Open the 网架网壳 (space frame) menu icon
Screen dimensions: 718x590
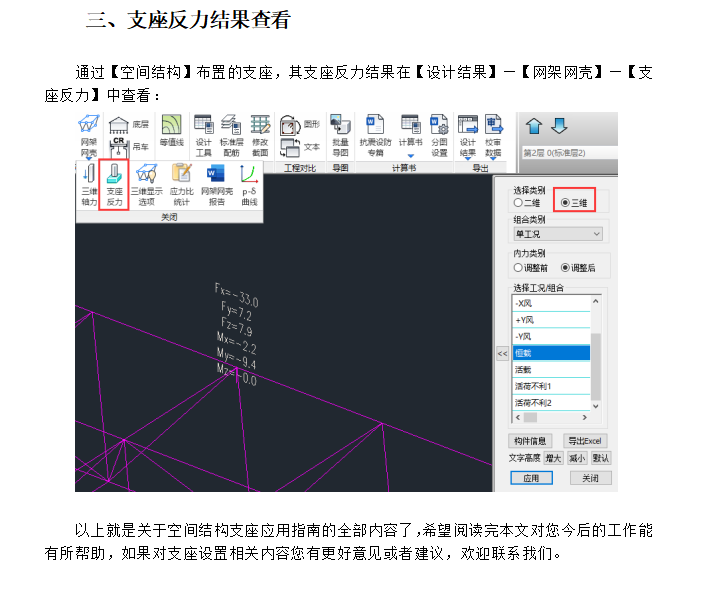88,124
